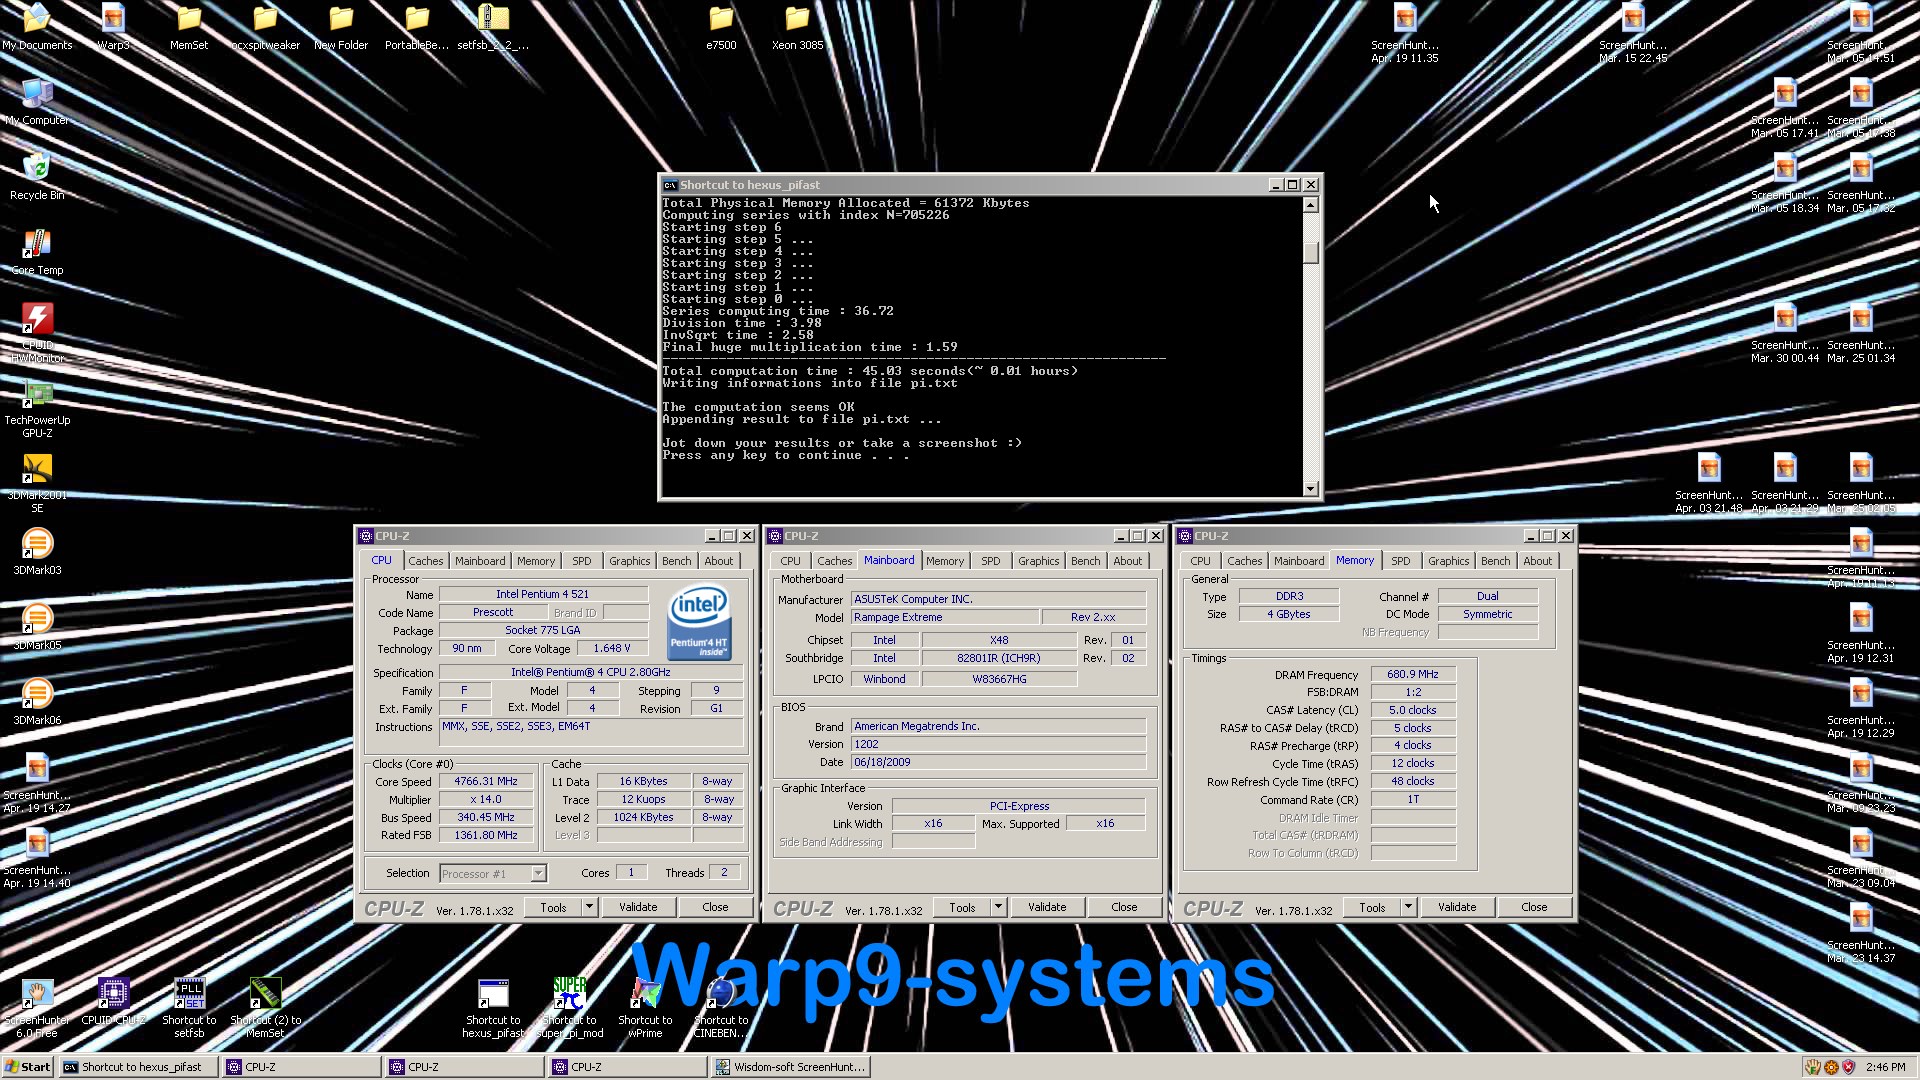Image resolution: width=1920 pixels, height=1080 pixels.
Task: Select the BIOS Version field 1202
Action: [998, 744]
